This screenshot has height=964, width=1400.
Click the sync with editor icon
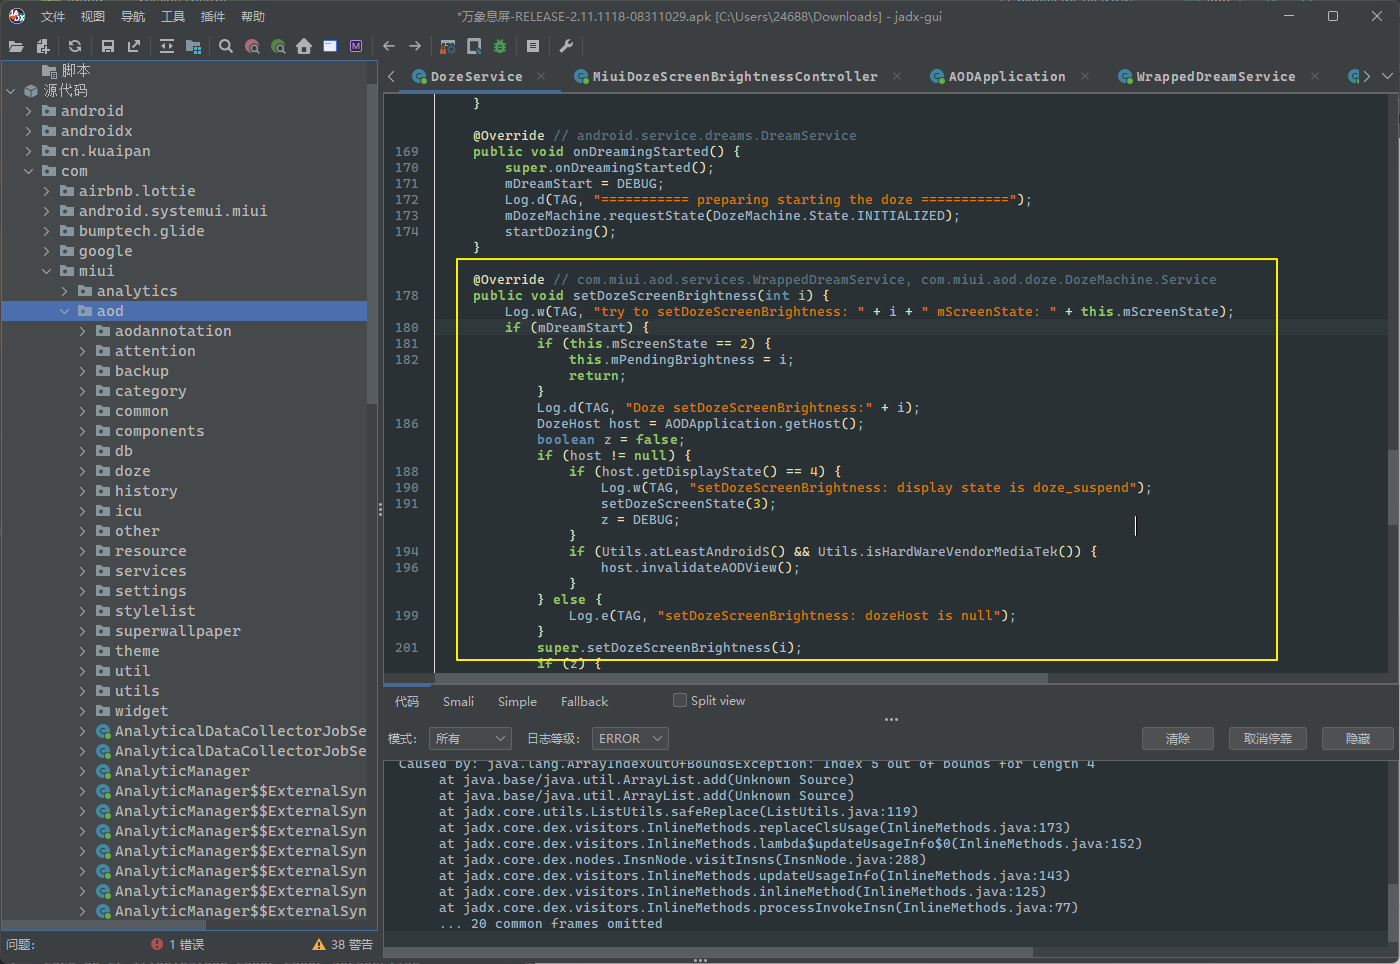tap(167, 46)
